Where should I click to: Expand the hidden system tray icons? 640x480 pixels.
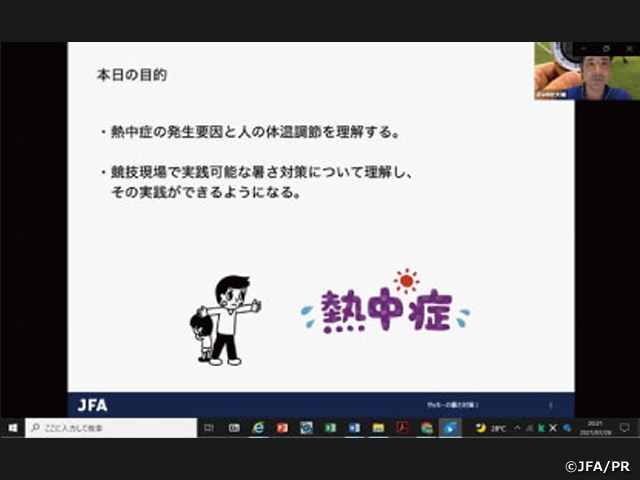(x=518, y=427)
